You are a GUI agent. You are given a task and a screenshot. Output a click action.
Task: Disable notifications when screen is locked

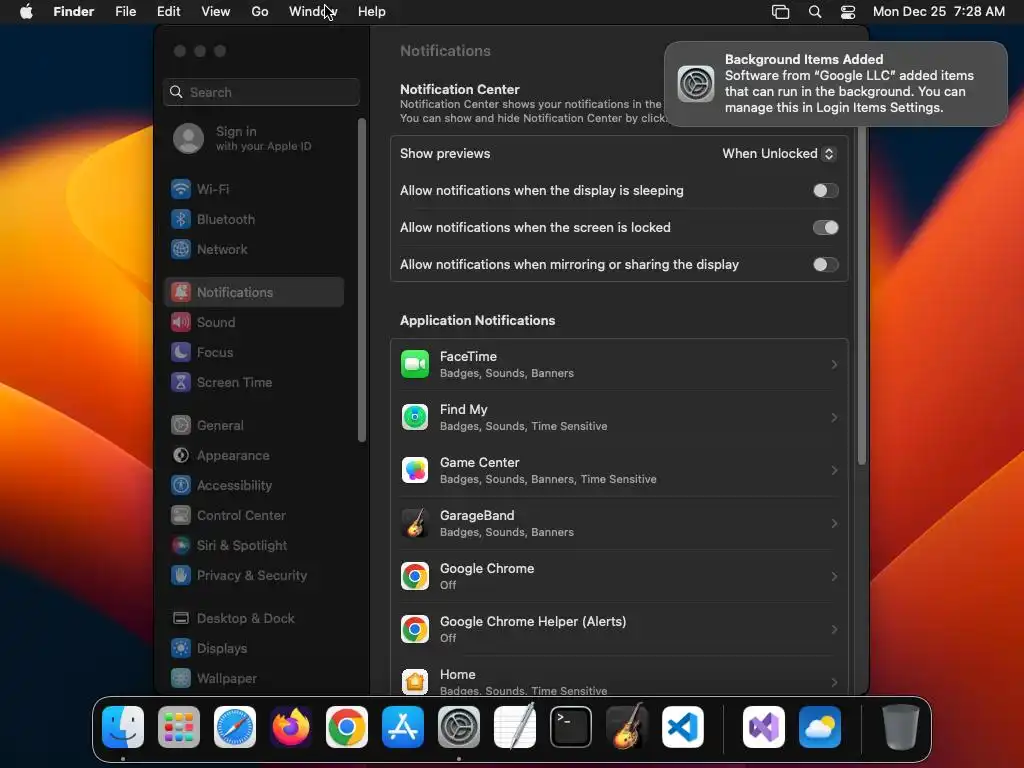[825, 227]
